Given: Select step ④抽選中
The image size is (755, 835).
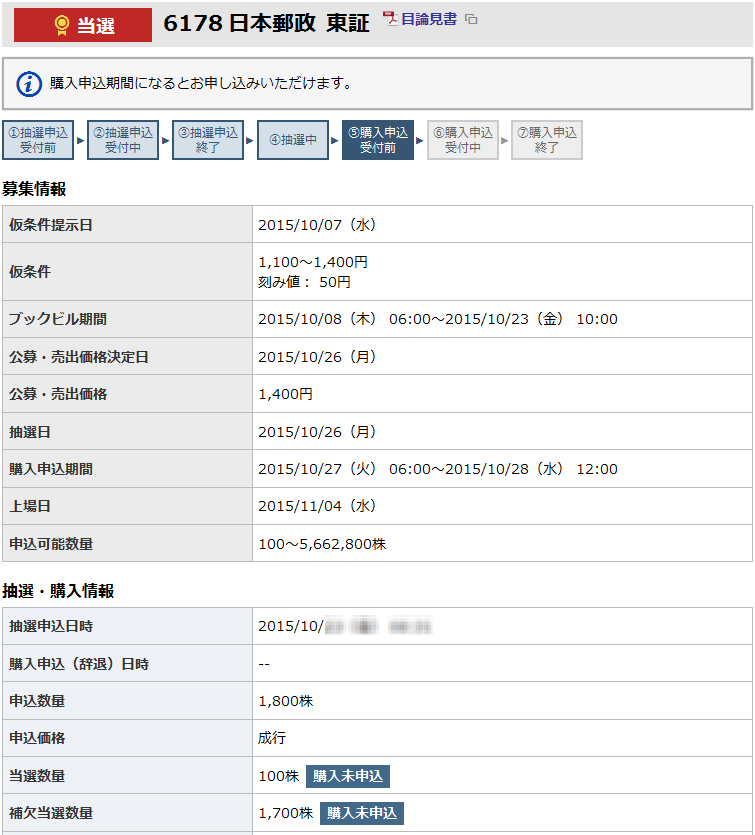Looking at the screenshot, I should 293,140.
